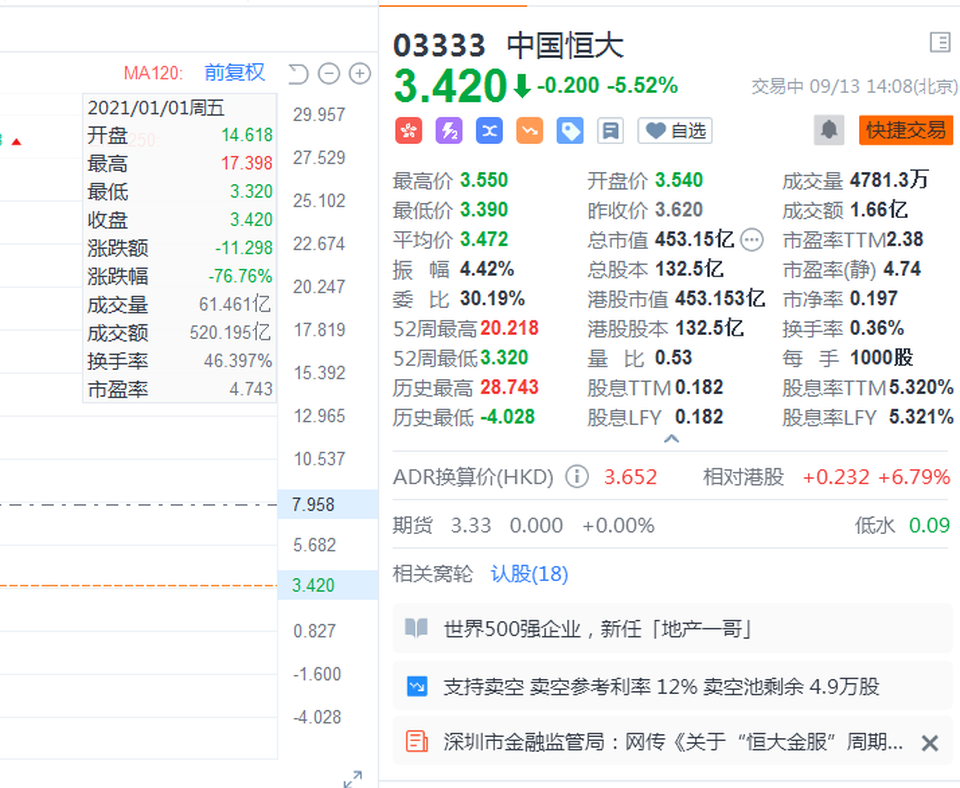Open the 前复权 adjustment dropdown

click(234, 72)
